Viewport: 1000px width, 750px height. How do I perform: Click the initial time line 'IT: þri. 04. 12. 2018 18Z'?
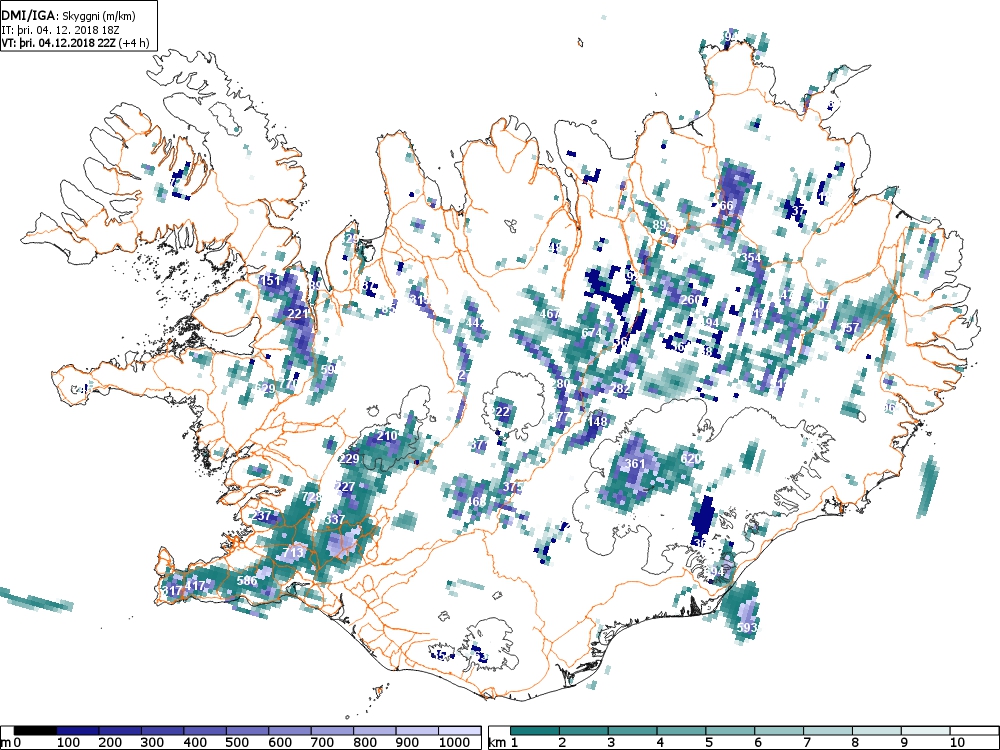60,29
